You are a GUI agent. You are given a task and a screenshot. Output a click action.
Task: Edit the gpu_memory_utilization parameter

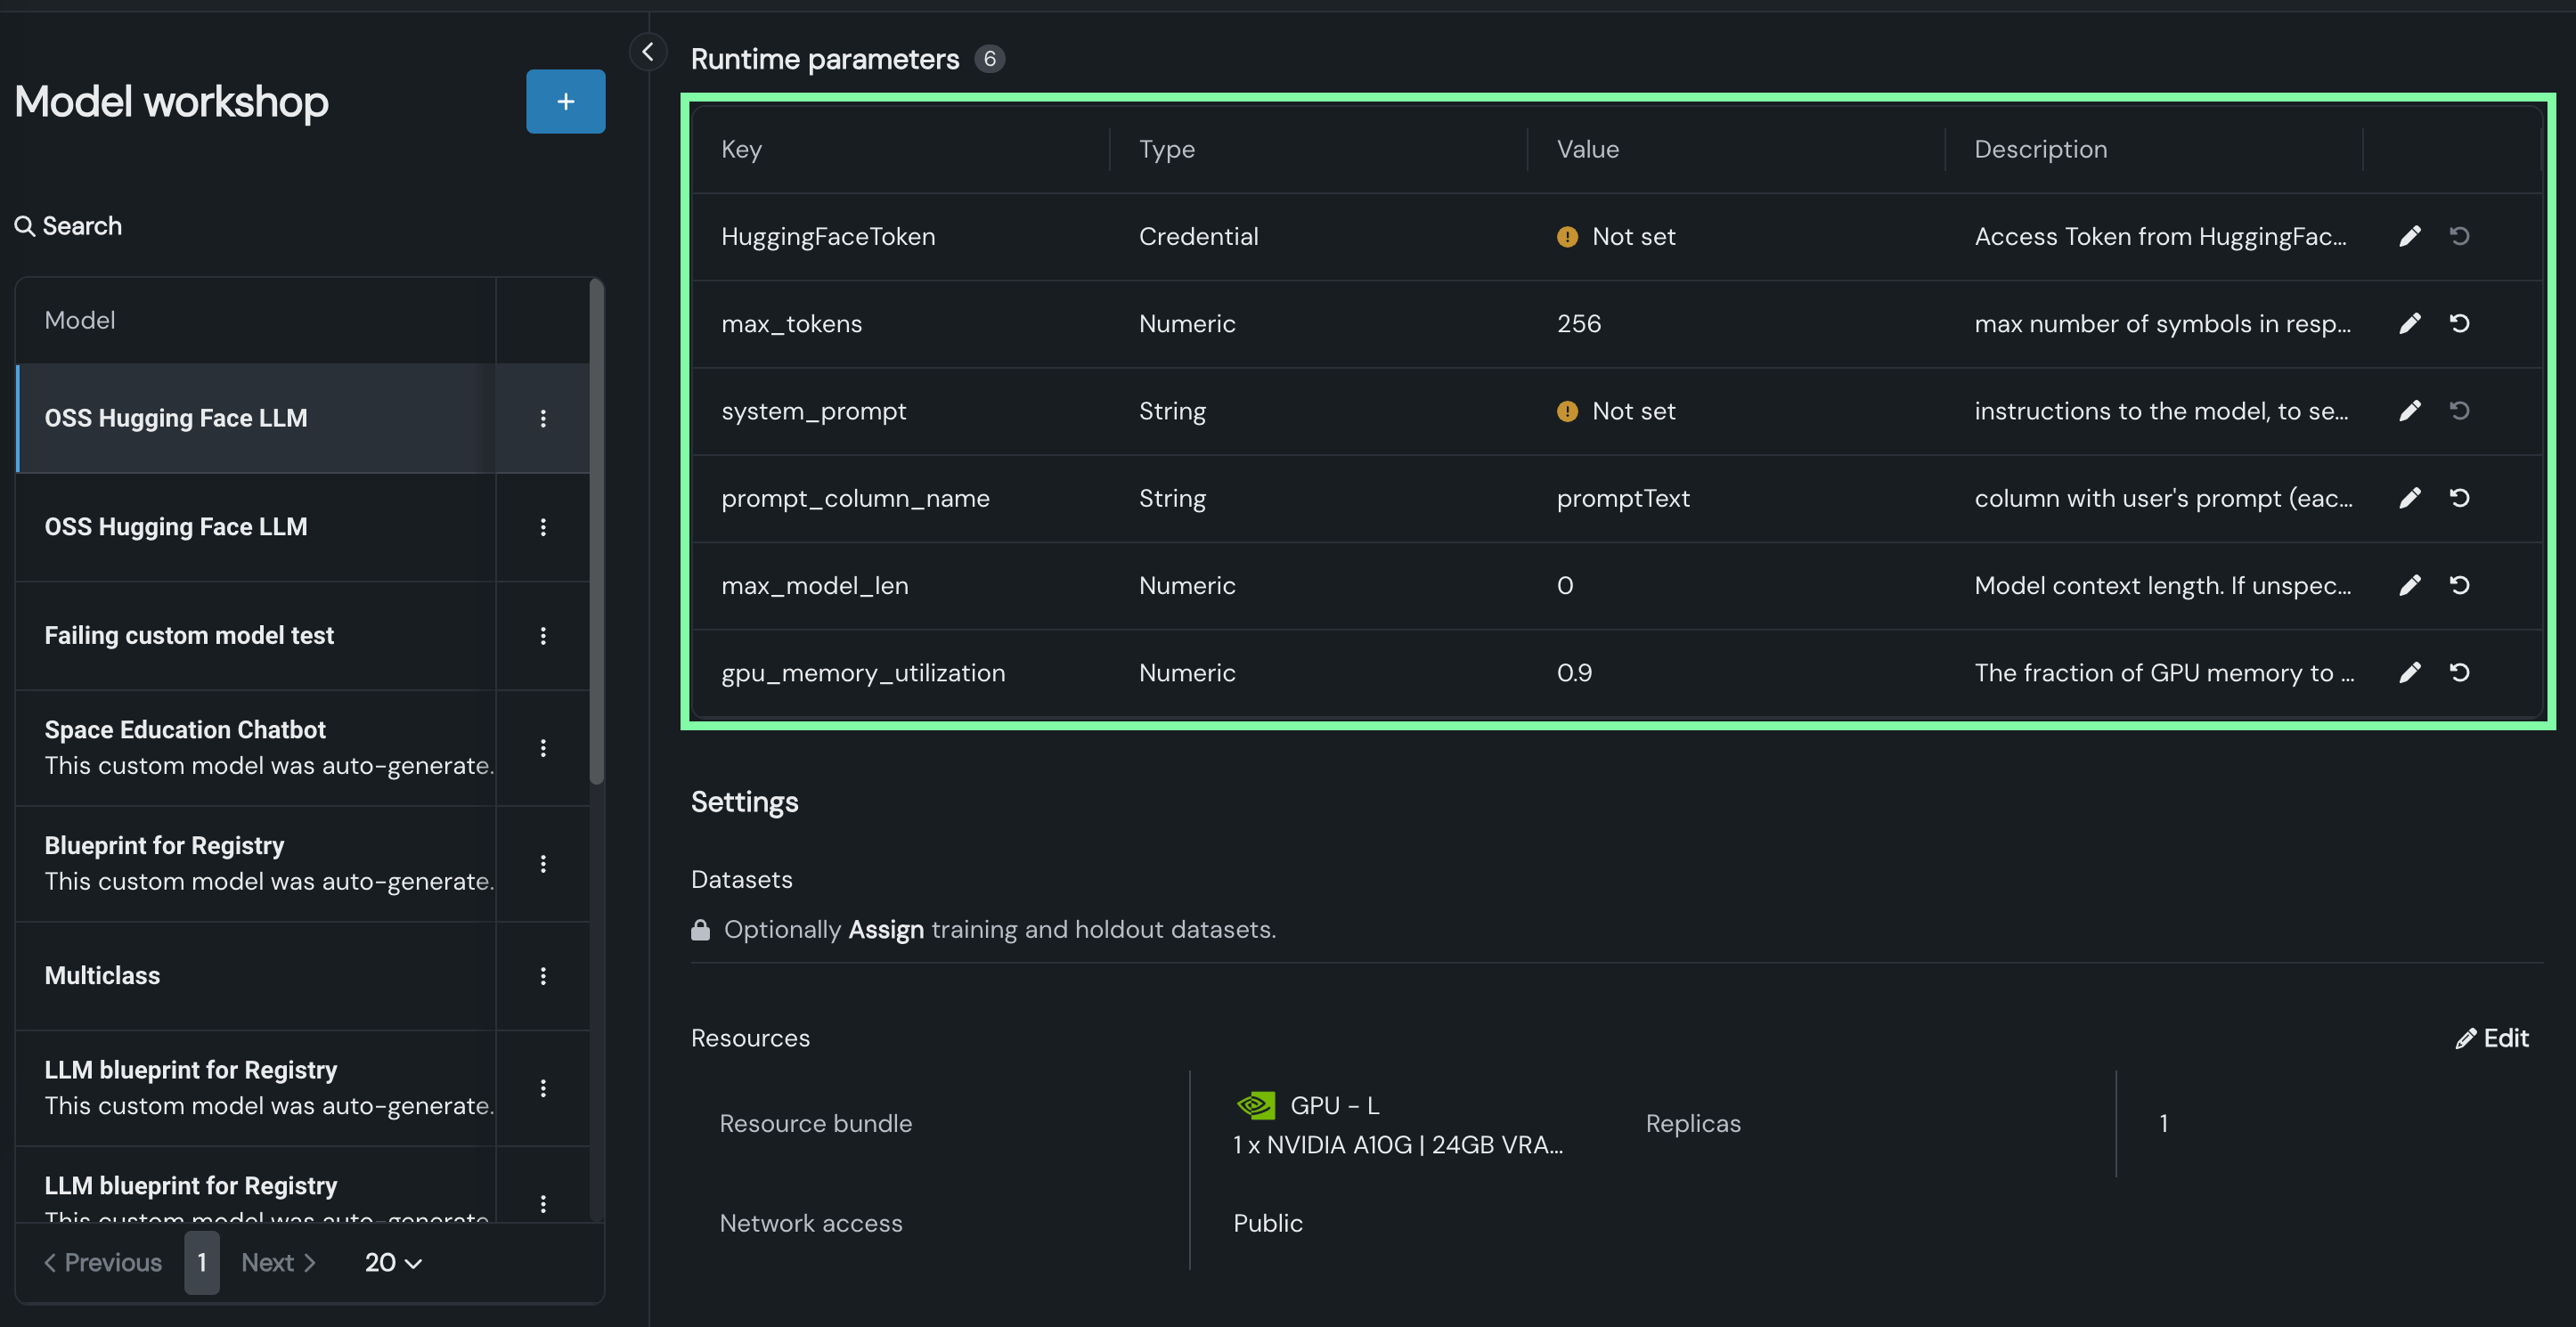pos(2410,672)
